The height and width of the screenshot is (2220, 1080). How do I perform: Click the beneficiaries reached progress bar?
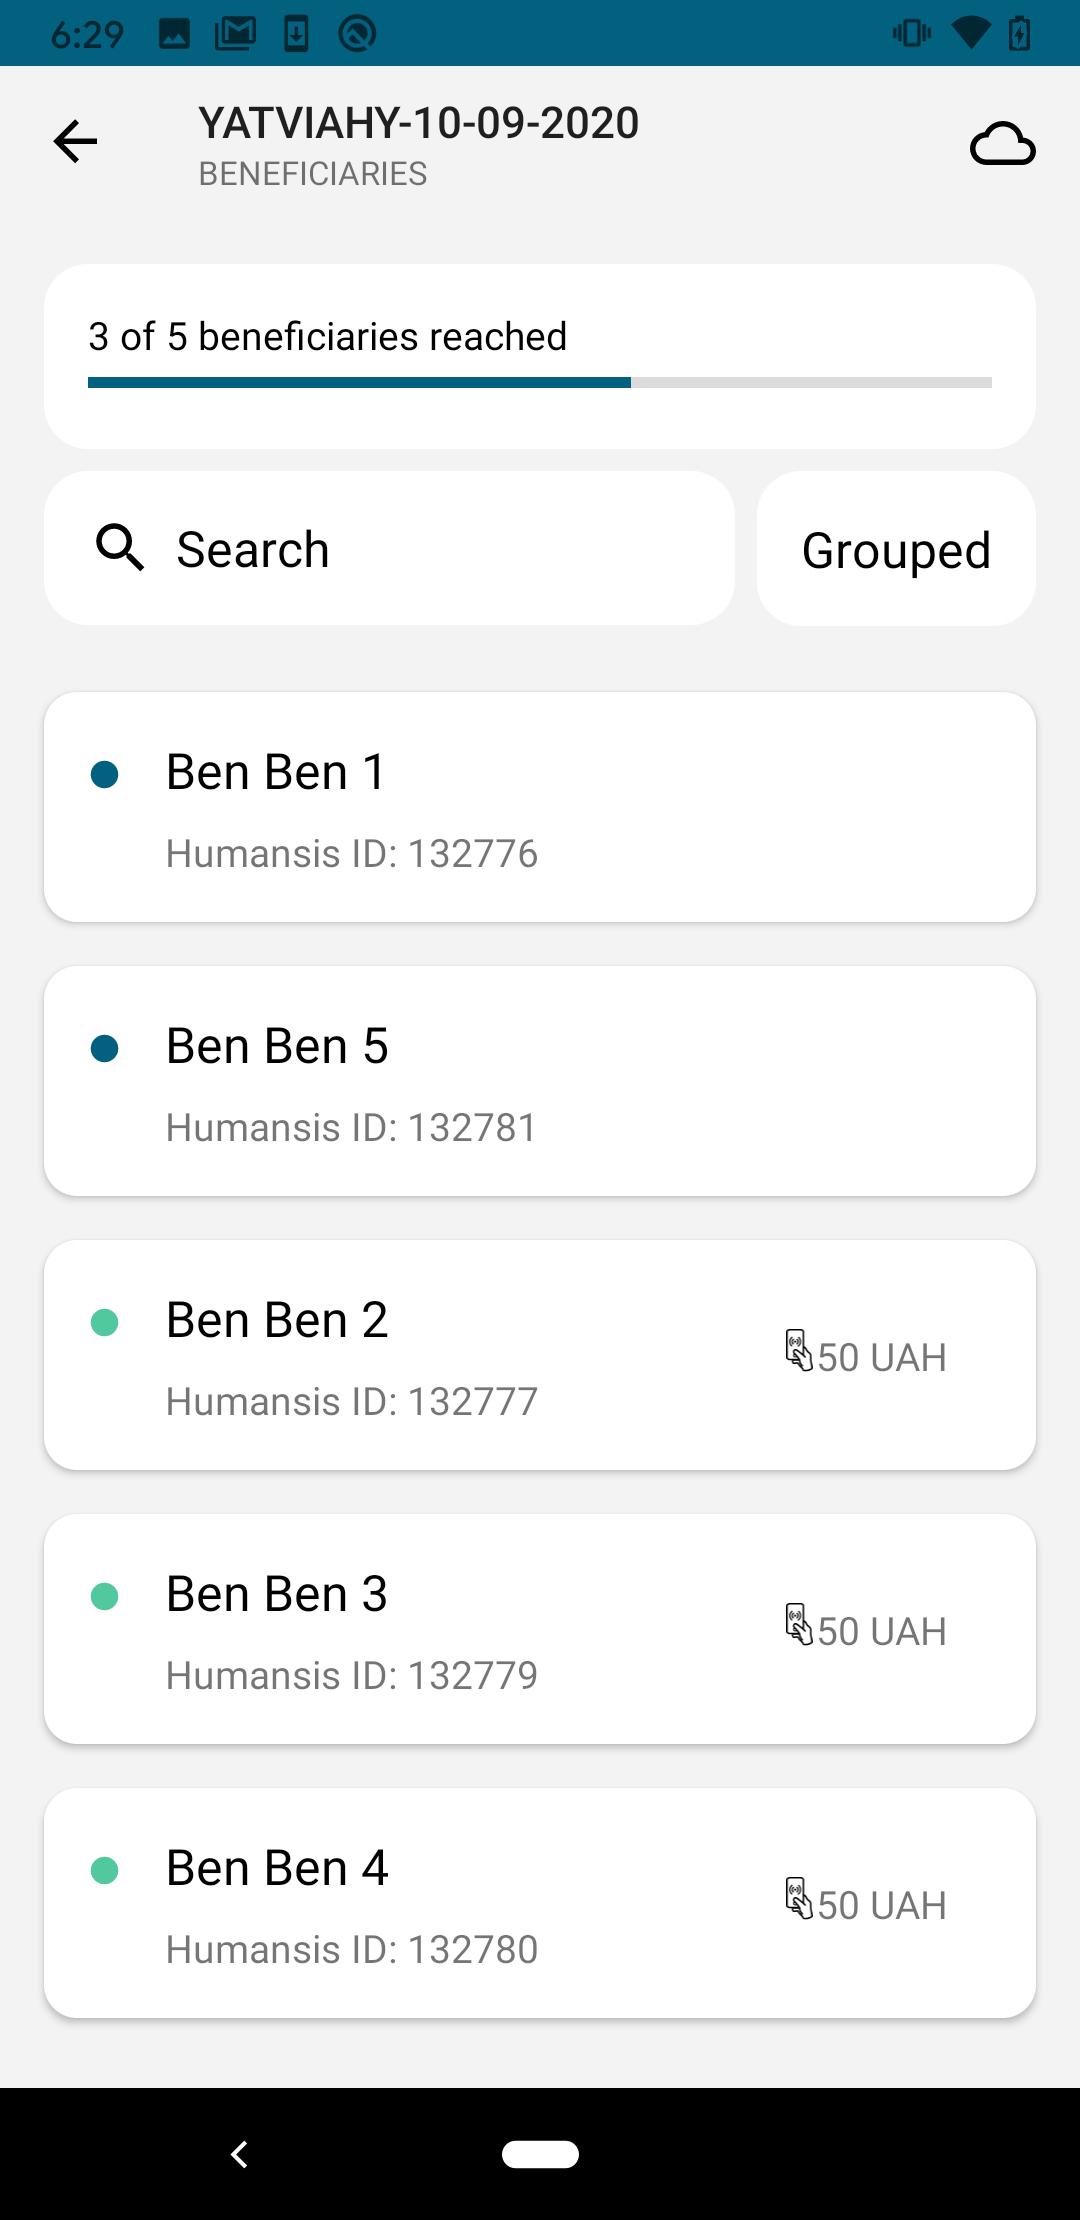coord(540,382)
